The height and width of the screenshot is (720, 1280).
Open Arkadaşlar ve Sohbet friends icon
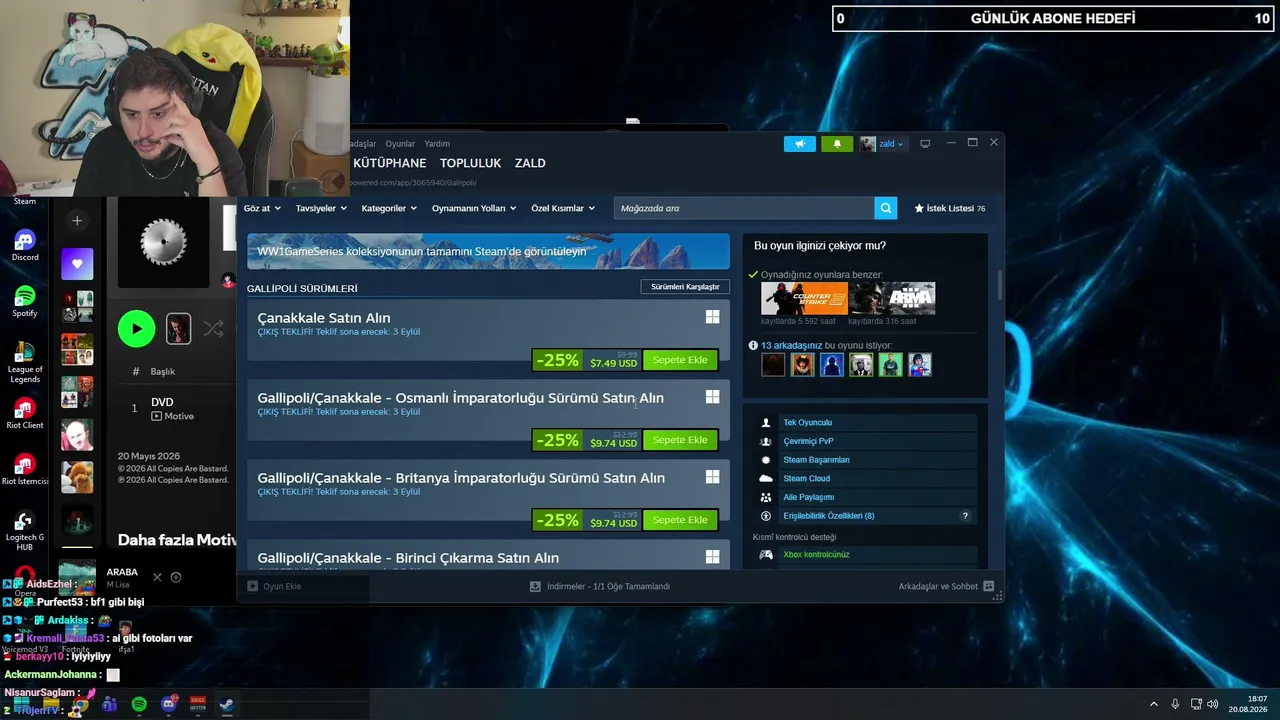click(x=989, y=586)
